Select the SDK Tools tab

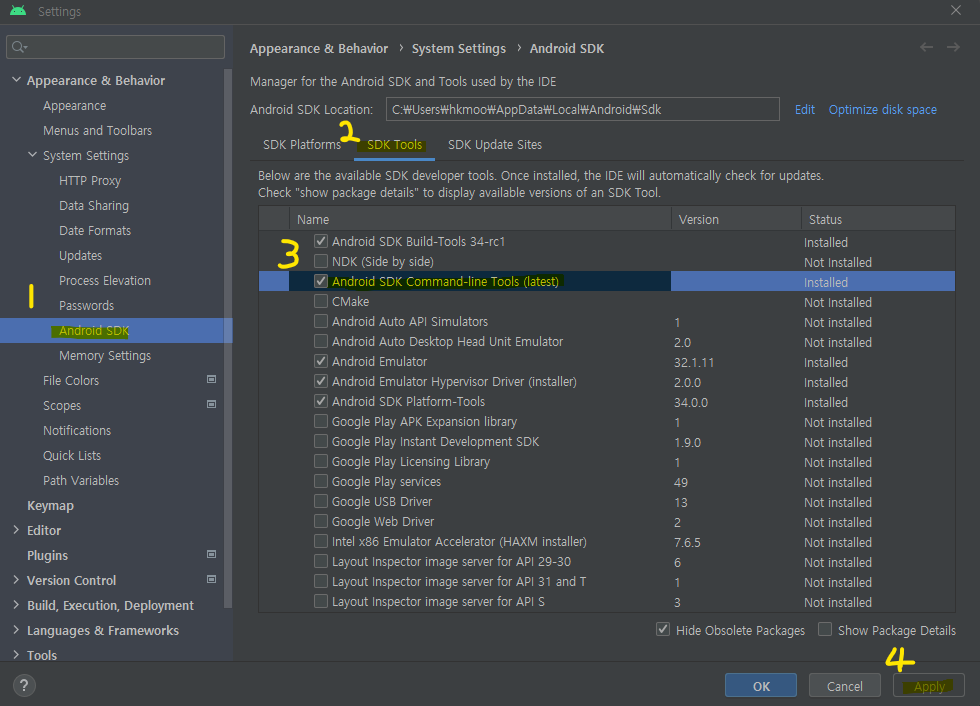(x=394, y=145)
